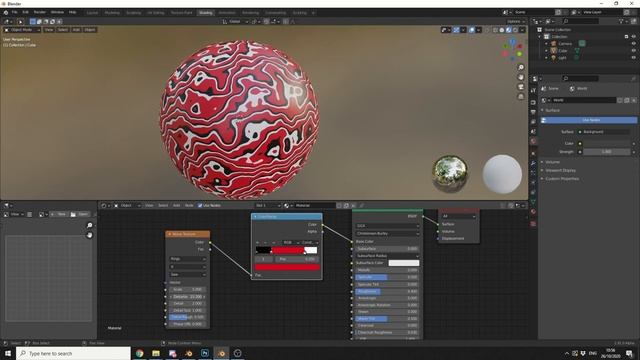Viewport: 640px width, 360px height.
Task: Open the node editor Add menu
Action: (x=176, y=206)
